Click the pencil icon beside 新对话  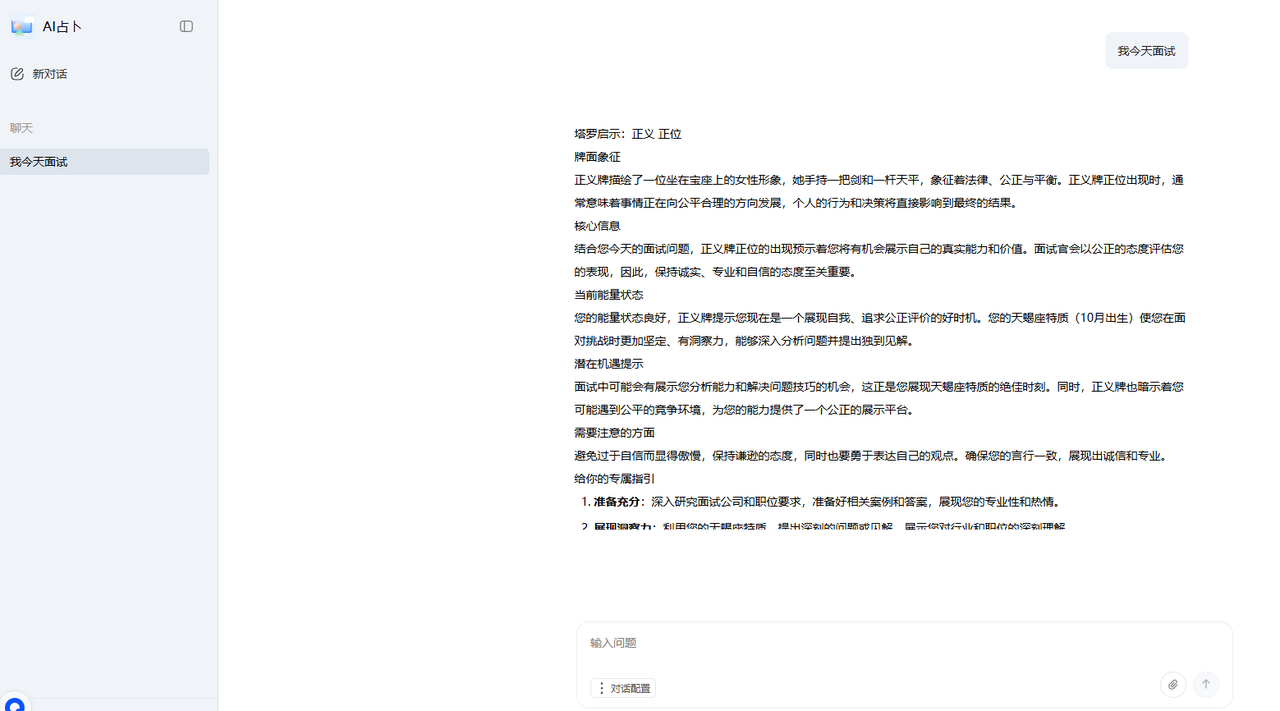pyautogui.click(x=17, y=74)
